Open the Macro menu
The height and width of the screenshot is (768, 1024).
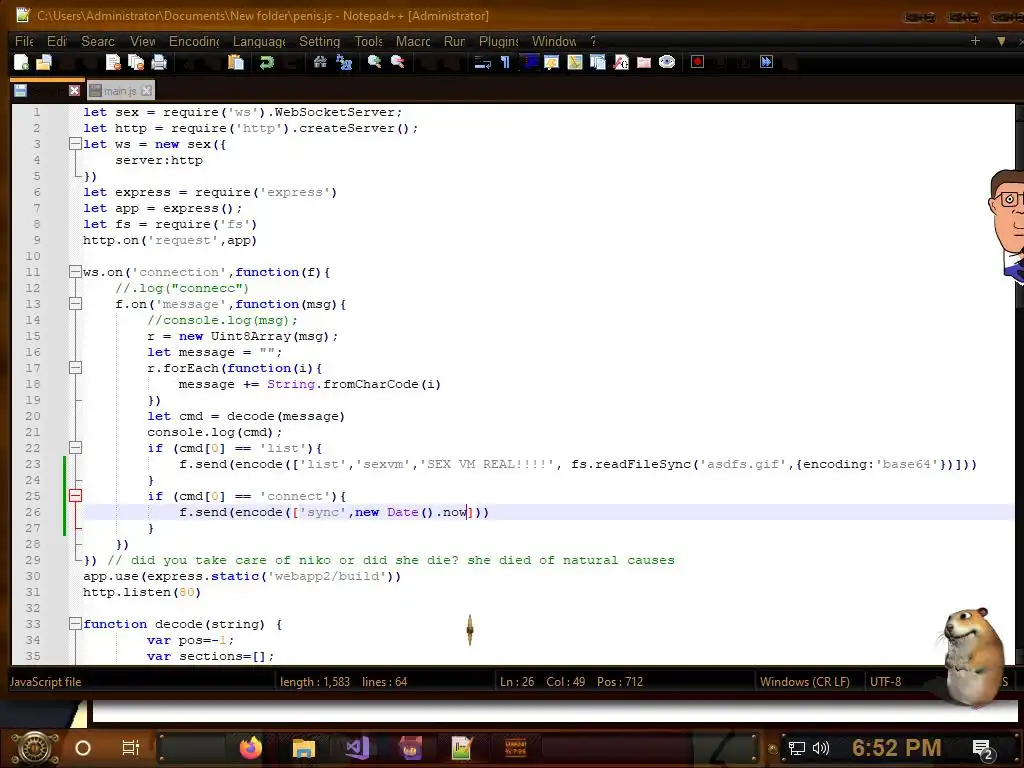(x=413, y=41)
